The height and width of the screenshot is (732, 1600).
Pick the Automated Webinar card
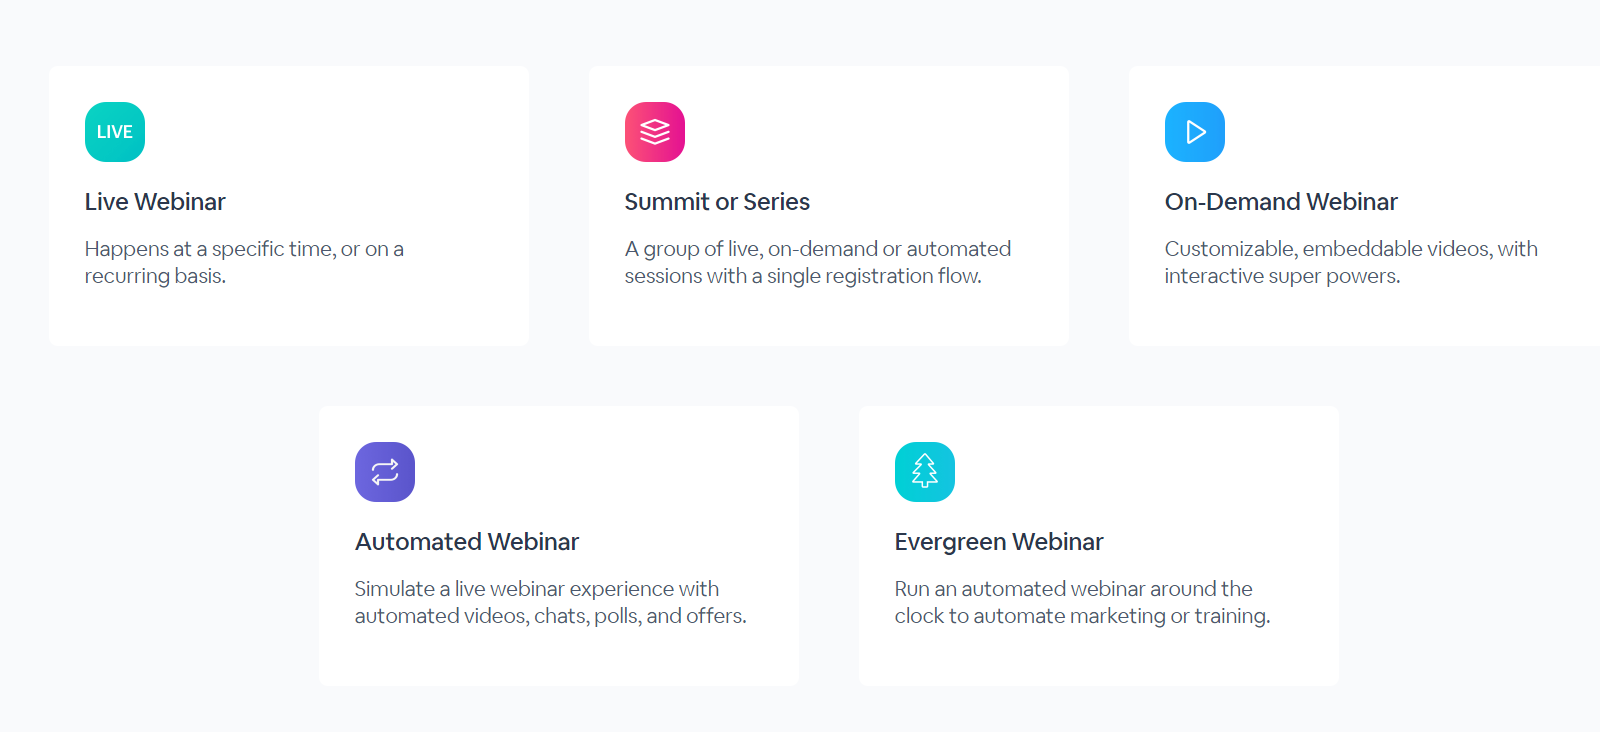tap(559, 546)
